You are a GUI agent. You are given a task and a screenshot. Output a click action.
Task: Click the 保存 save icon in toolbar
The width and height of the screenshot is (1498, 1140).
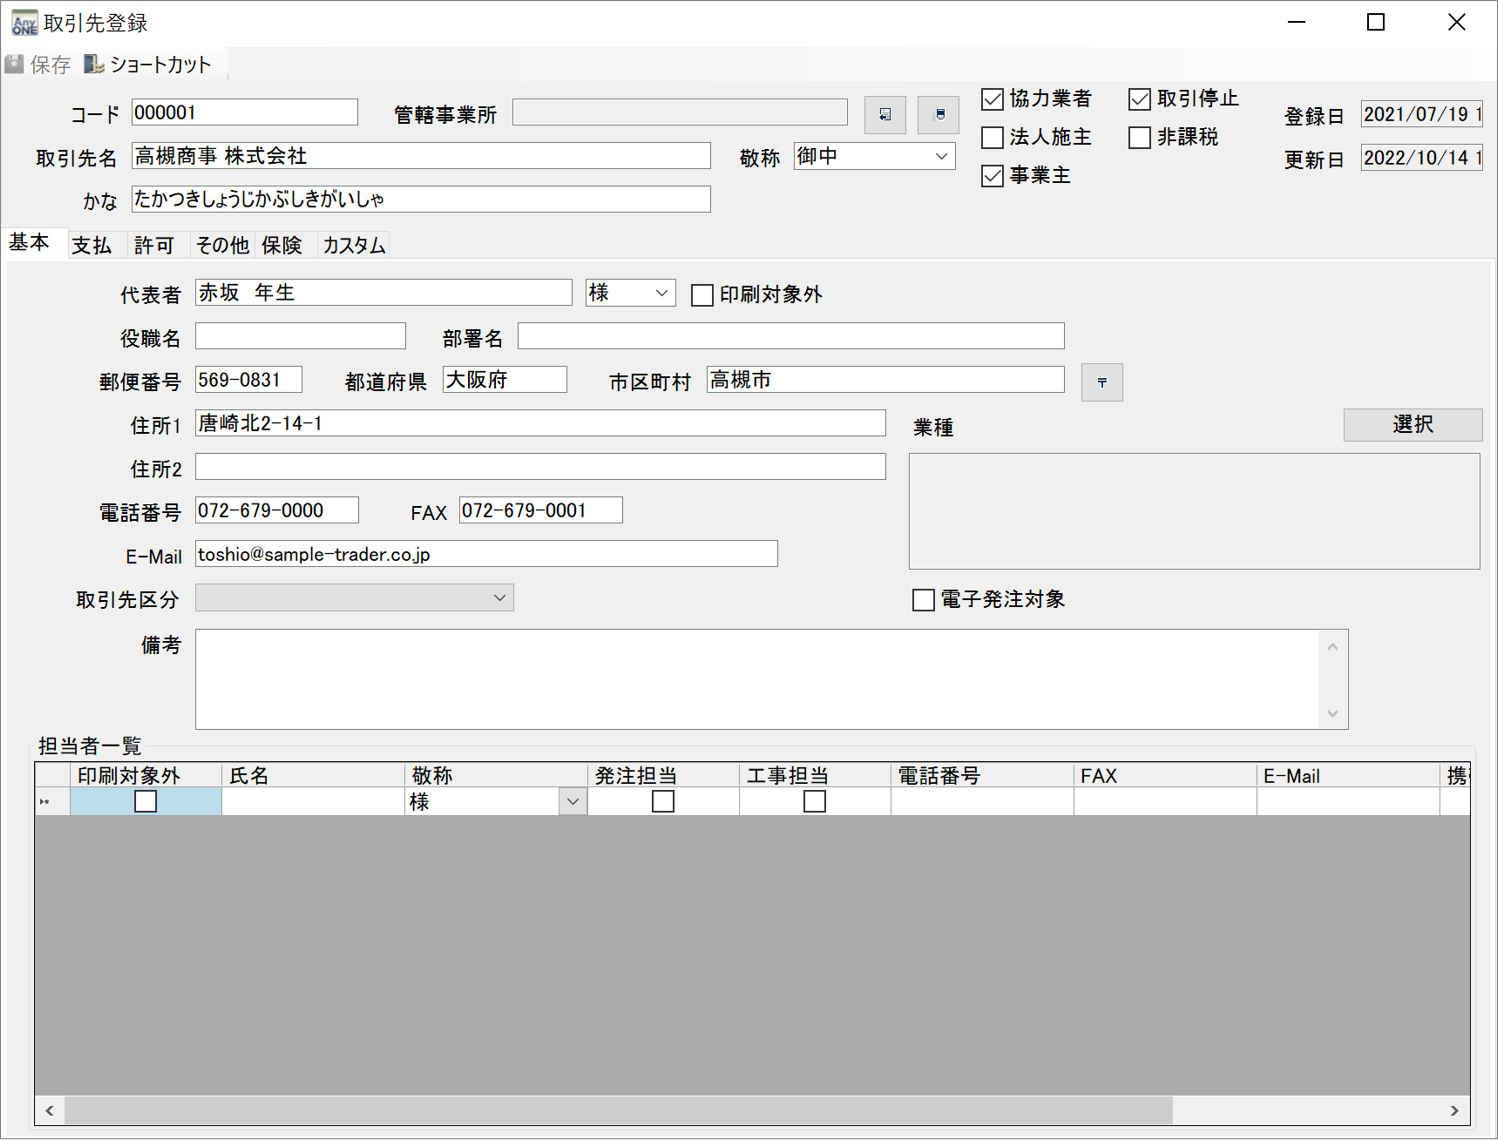point(15,65)
